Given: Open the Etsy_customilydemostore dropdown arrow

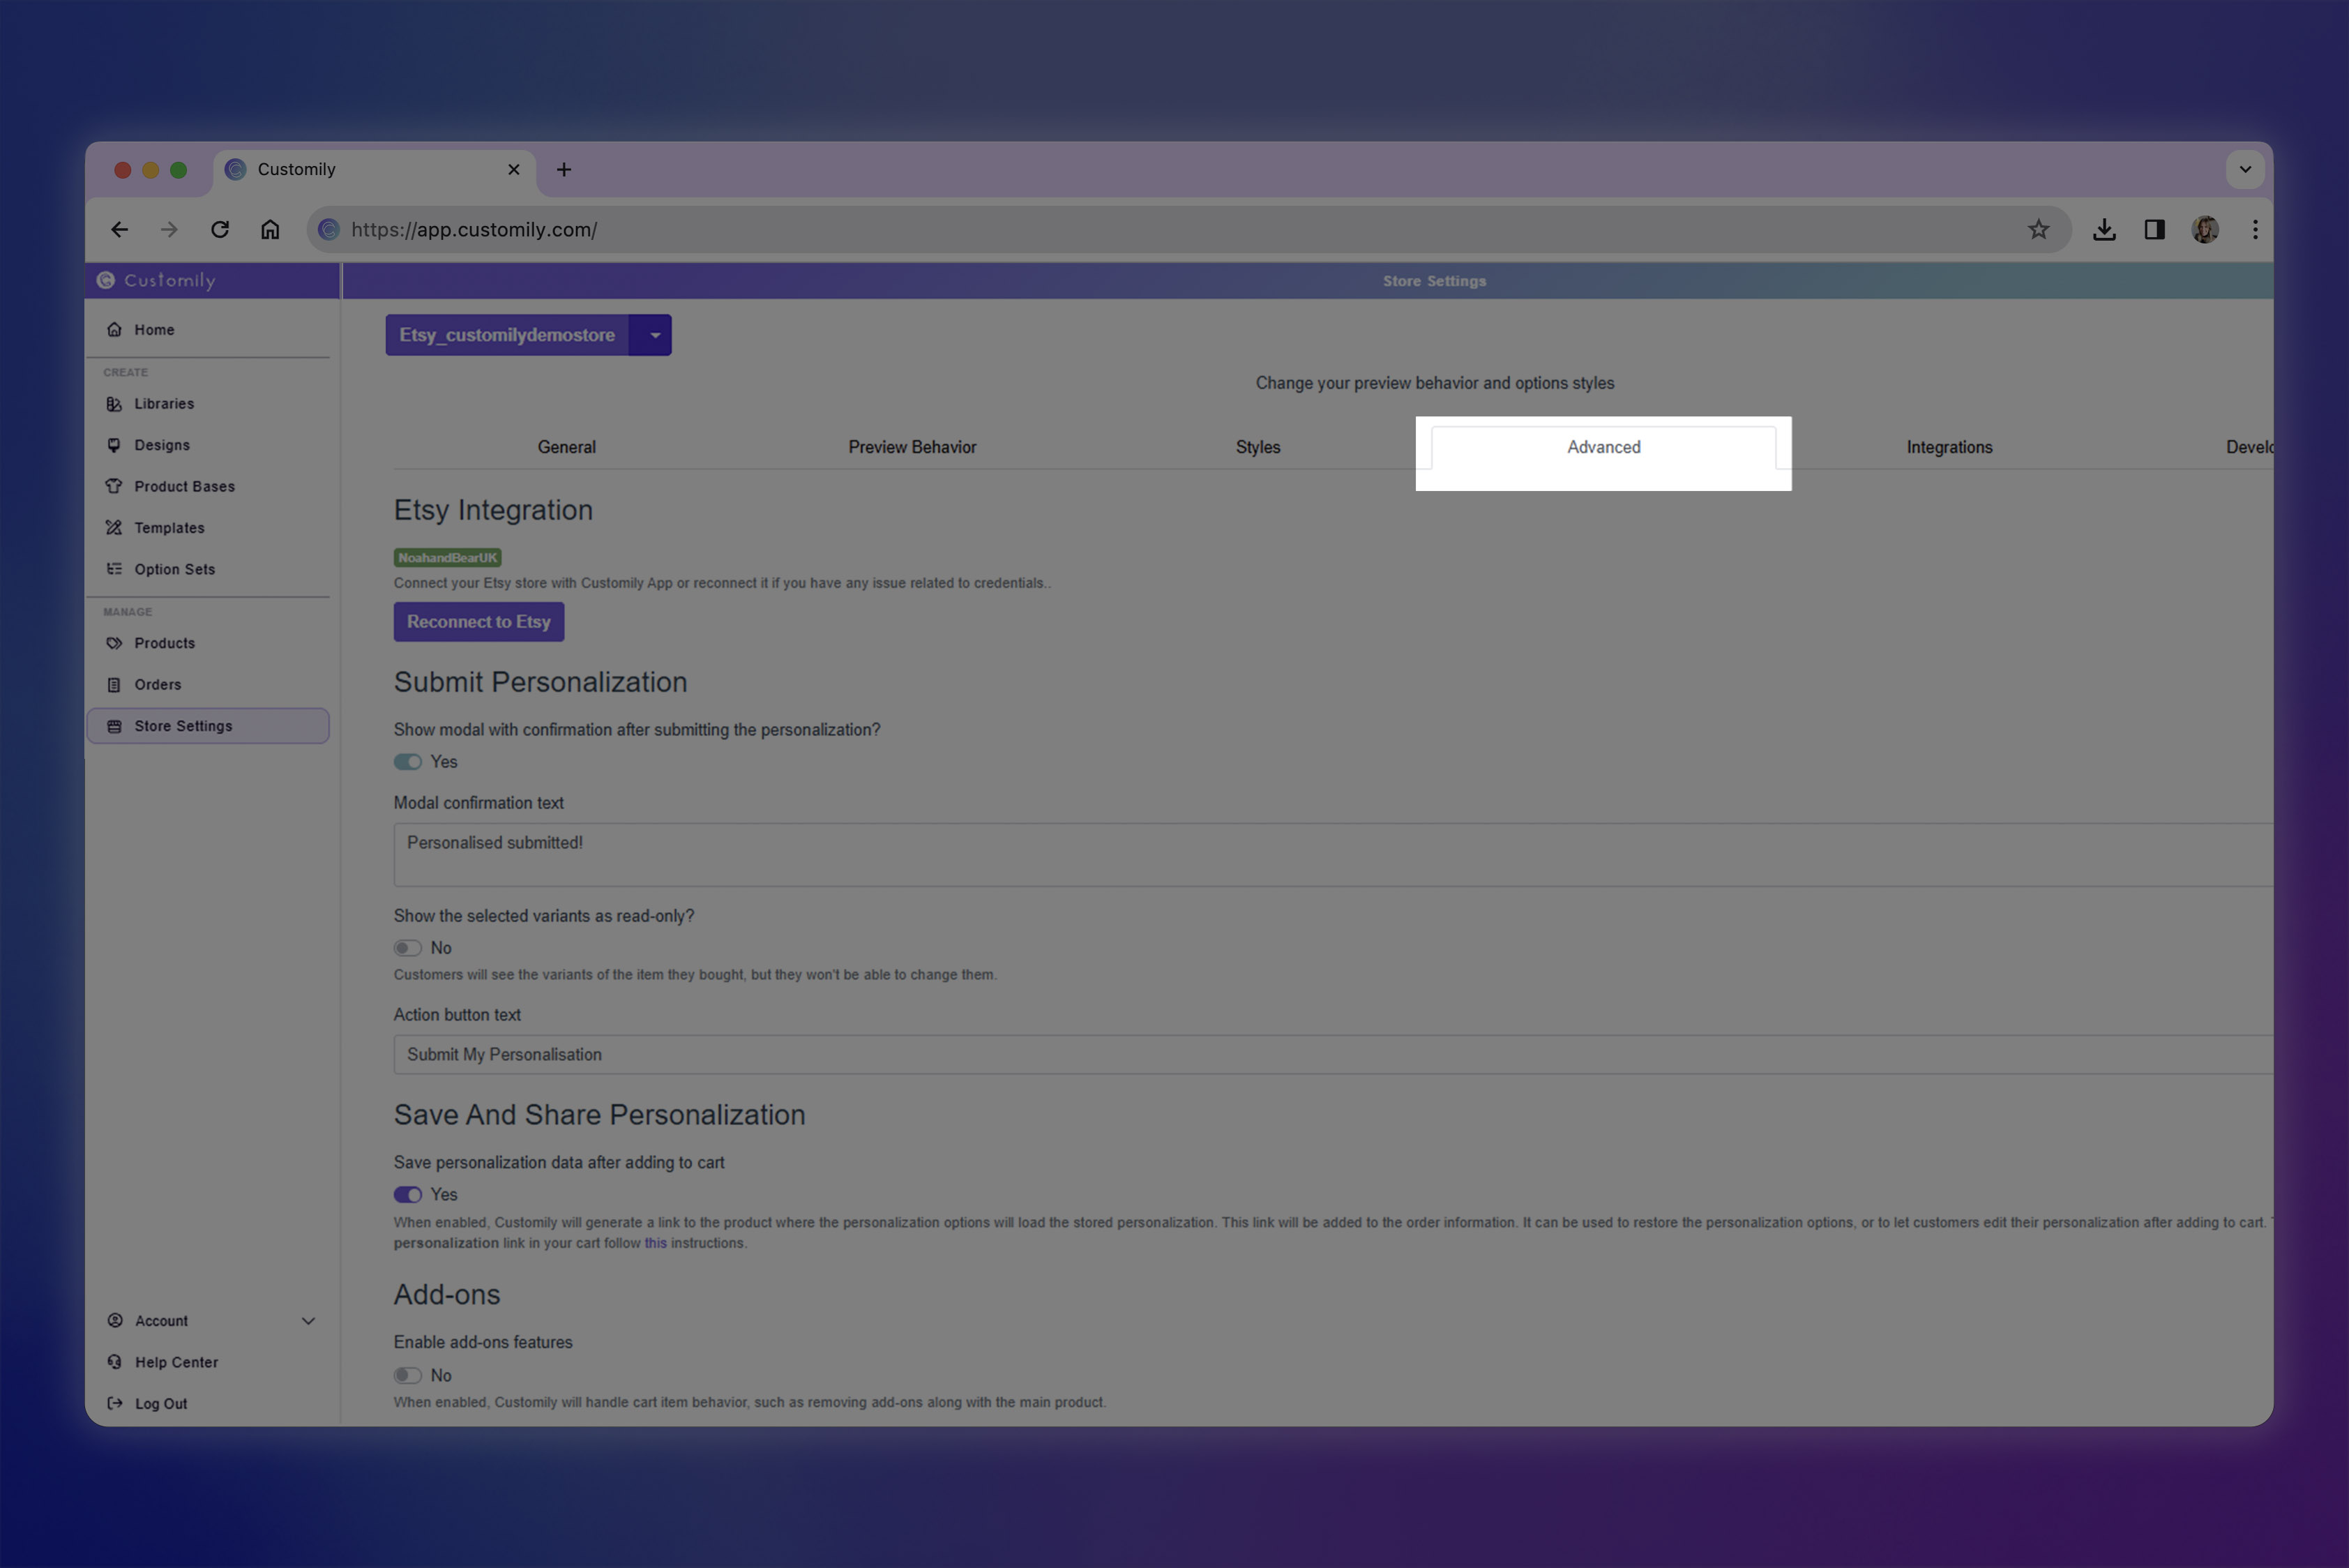Looking at the screenshot, I should click(654, 335).
